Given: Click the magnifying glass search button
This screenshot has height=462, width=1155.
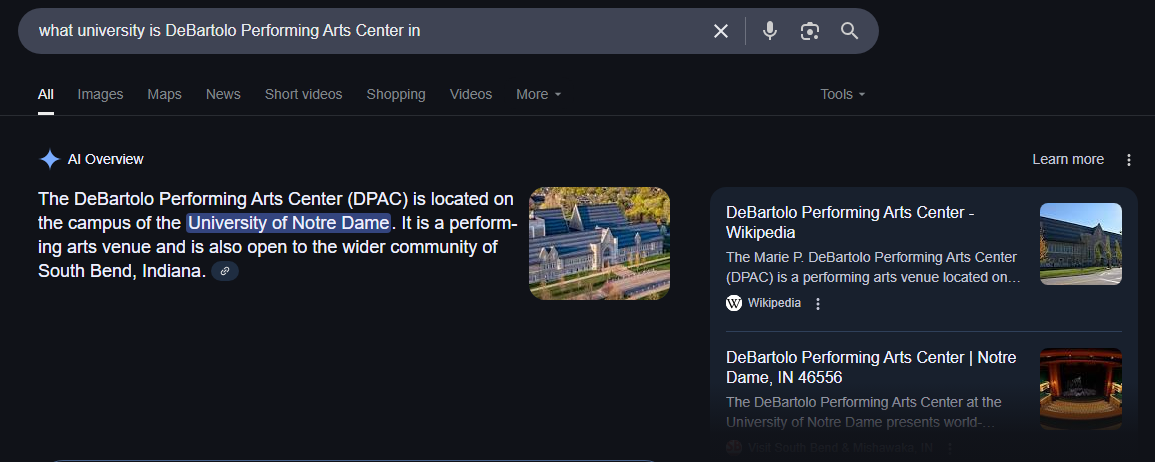Looking at the screenshot, I should (x=849, y=31).
